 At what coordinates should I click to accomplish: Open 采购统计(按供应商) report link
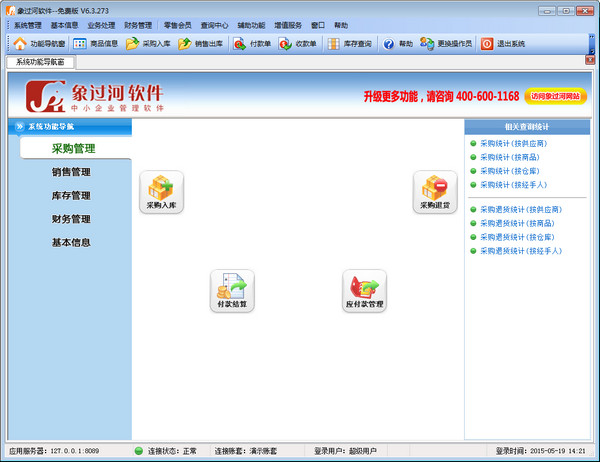coord(514,144)
